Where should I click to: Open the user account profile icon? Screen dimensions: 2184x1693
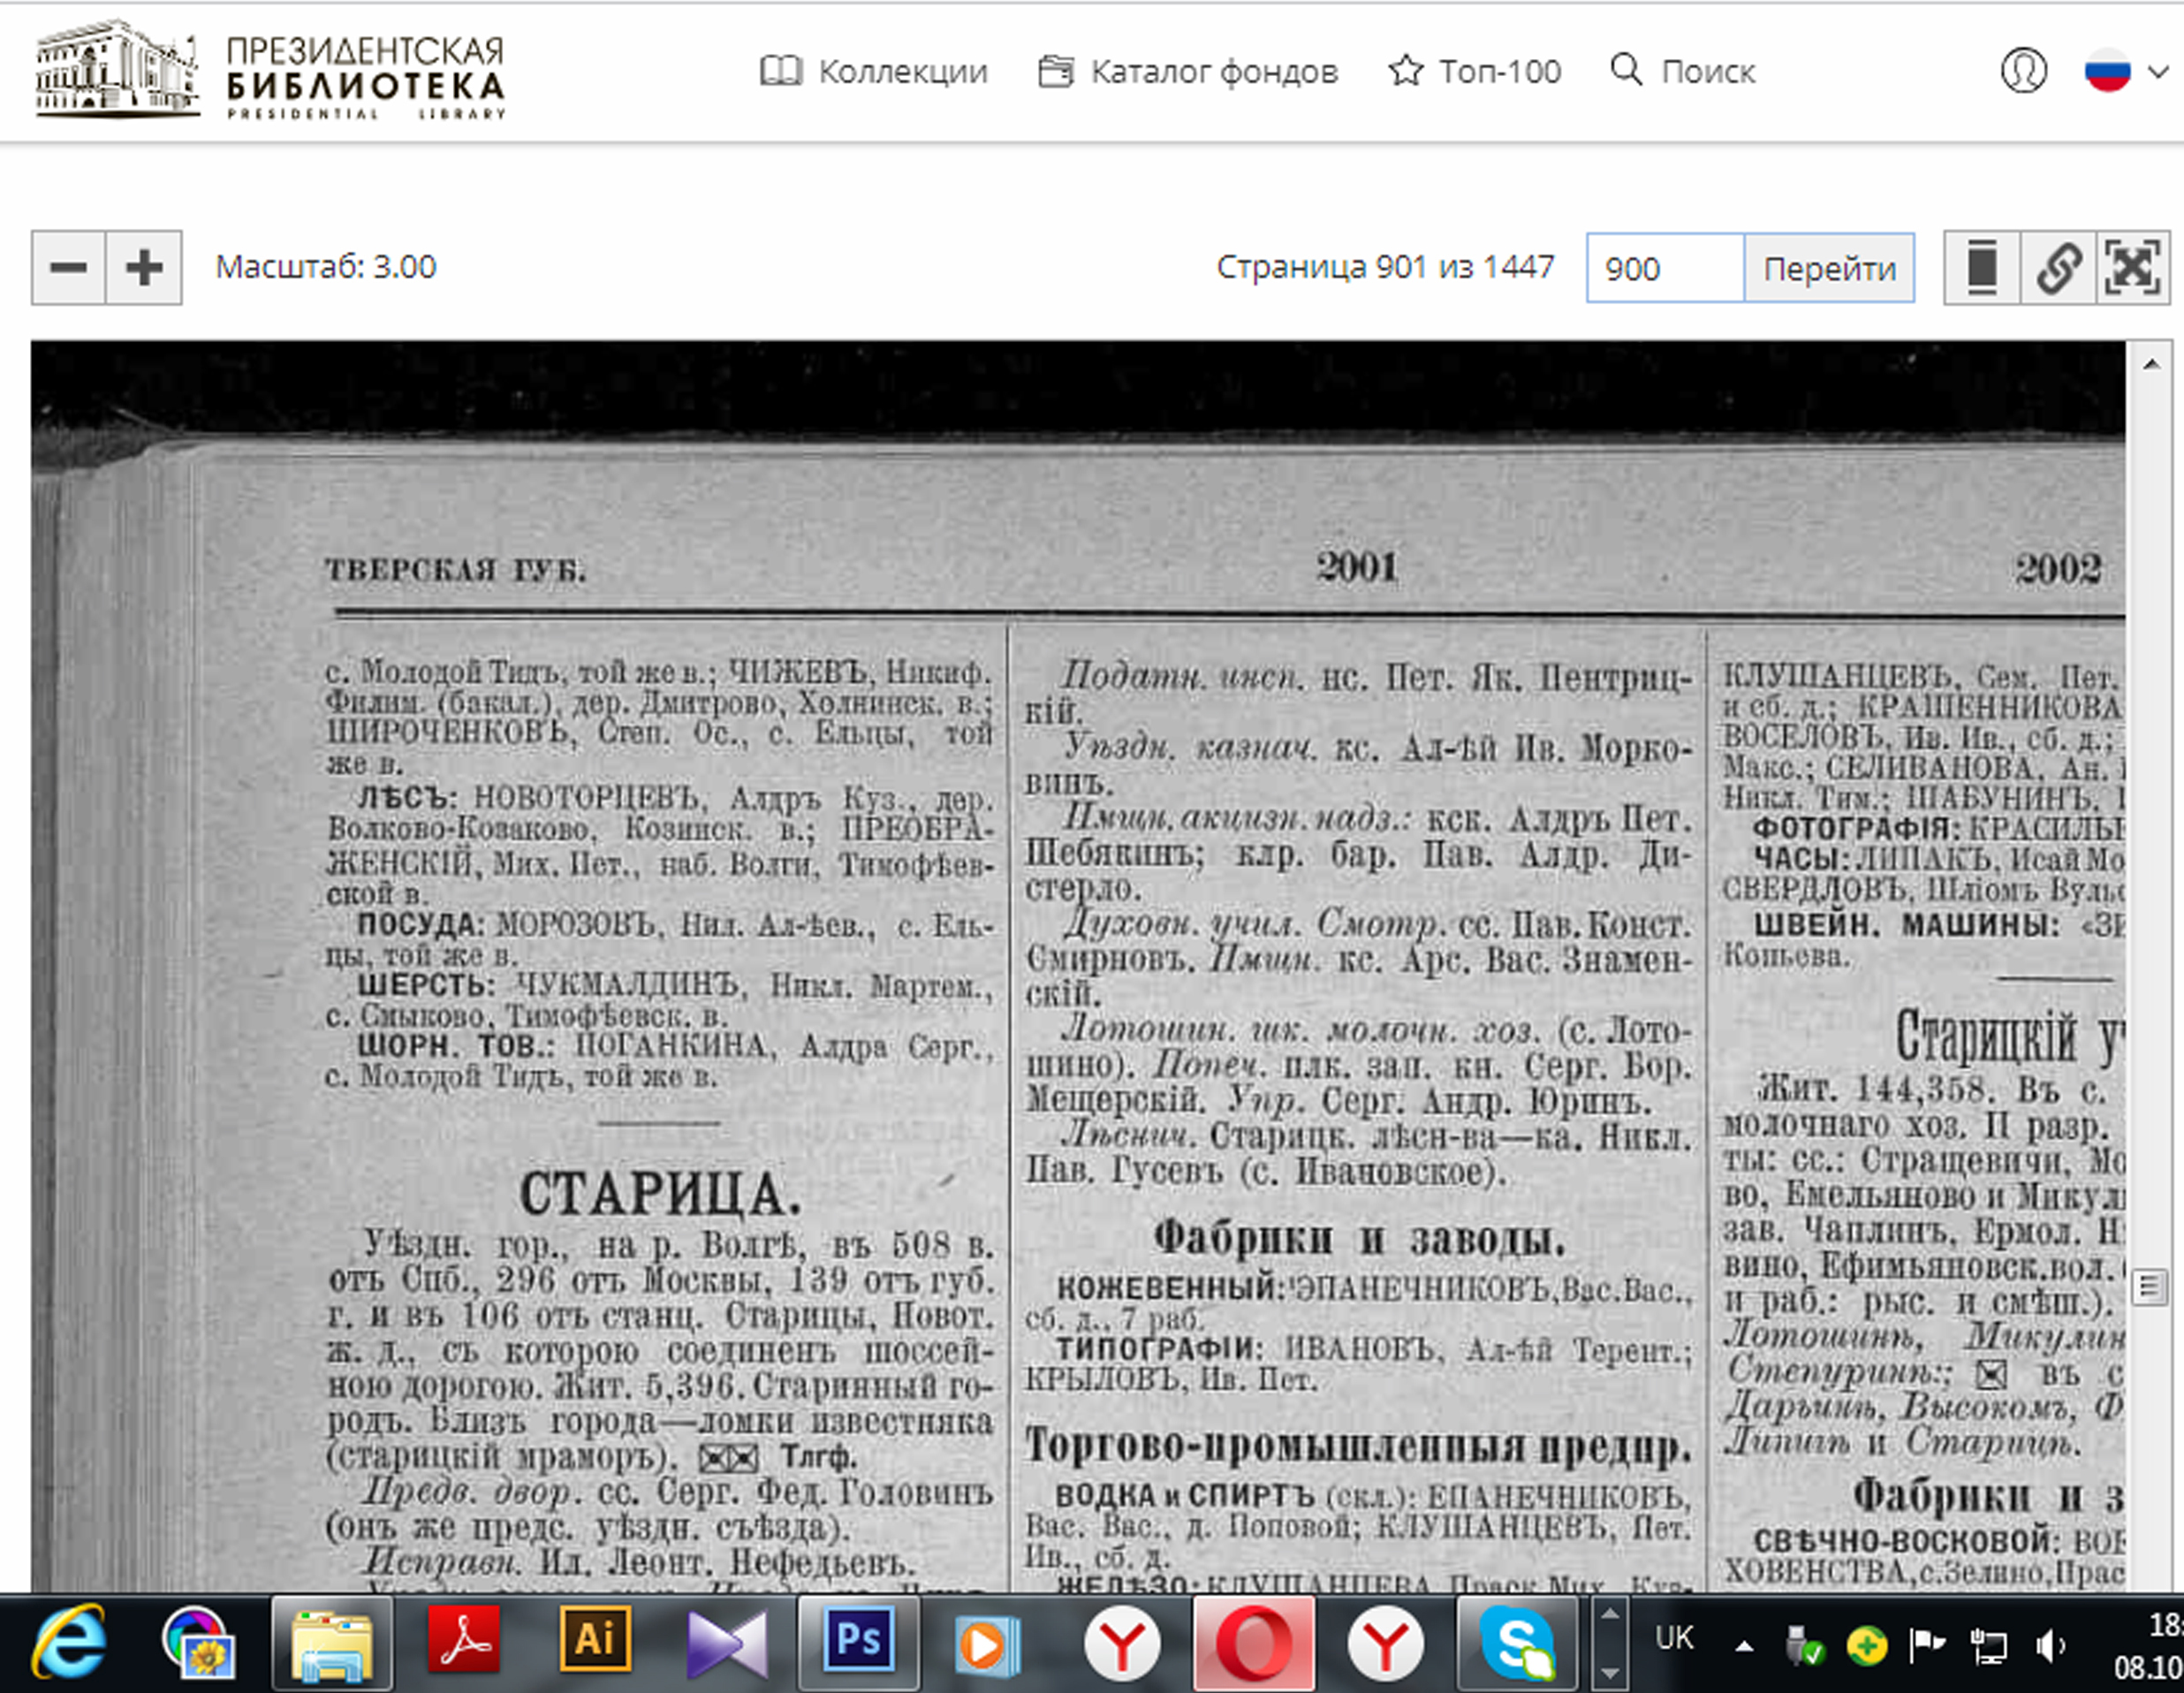(2023, 72)
